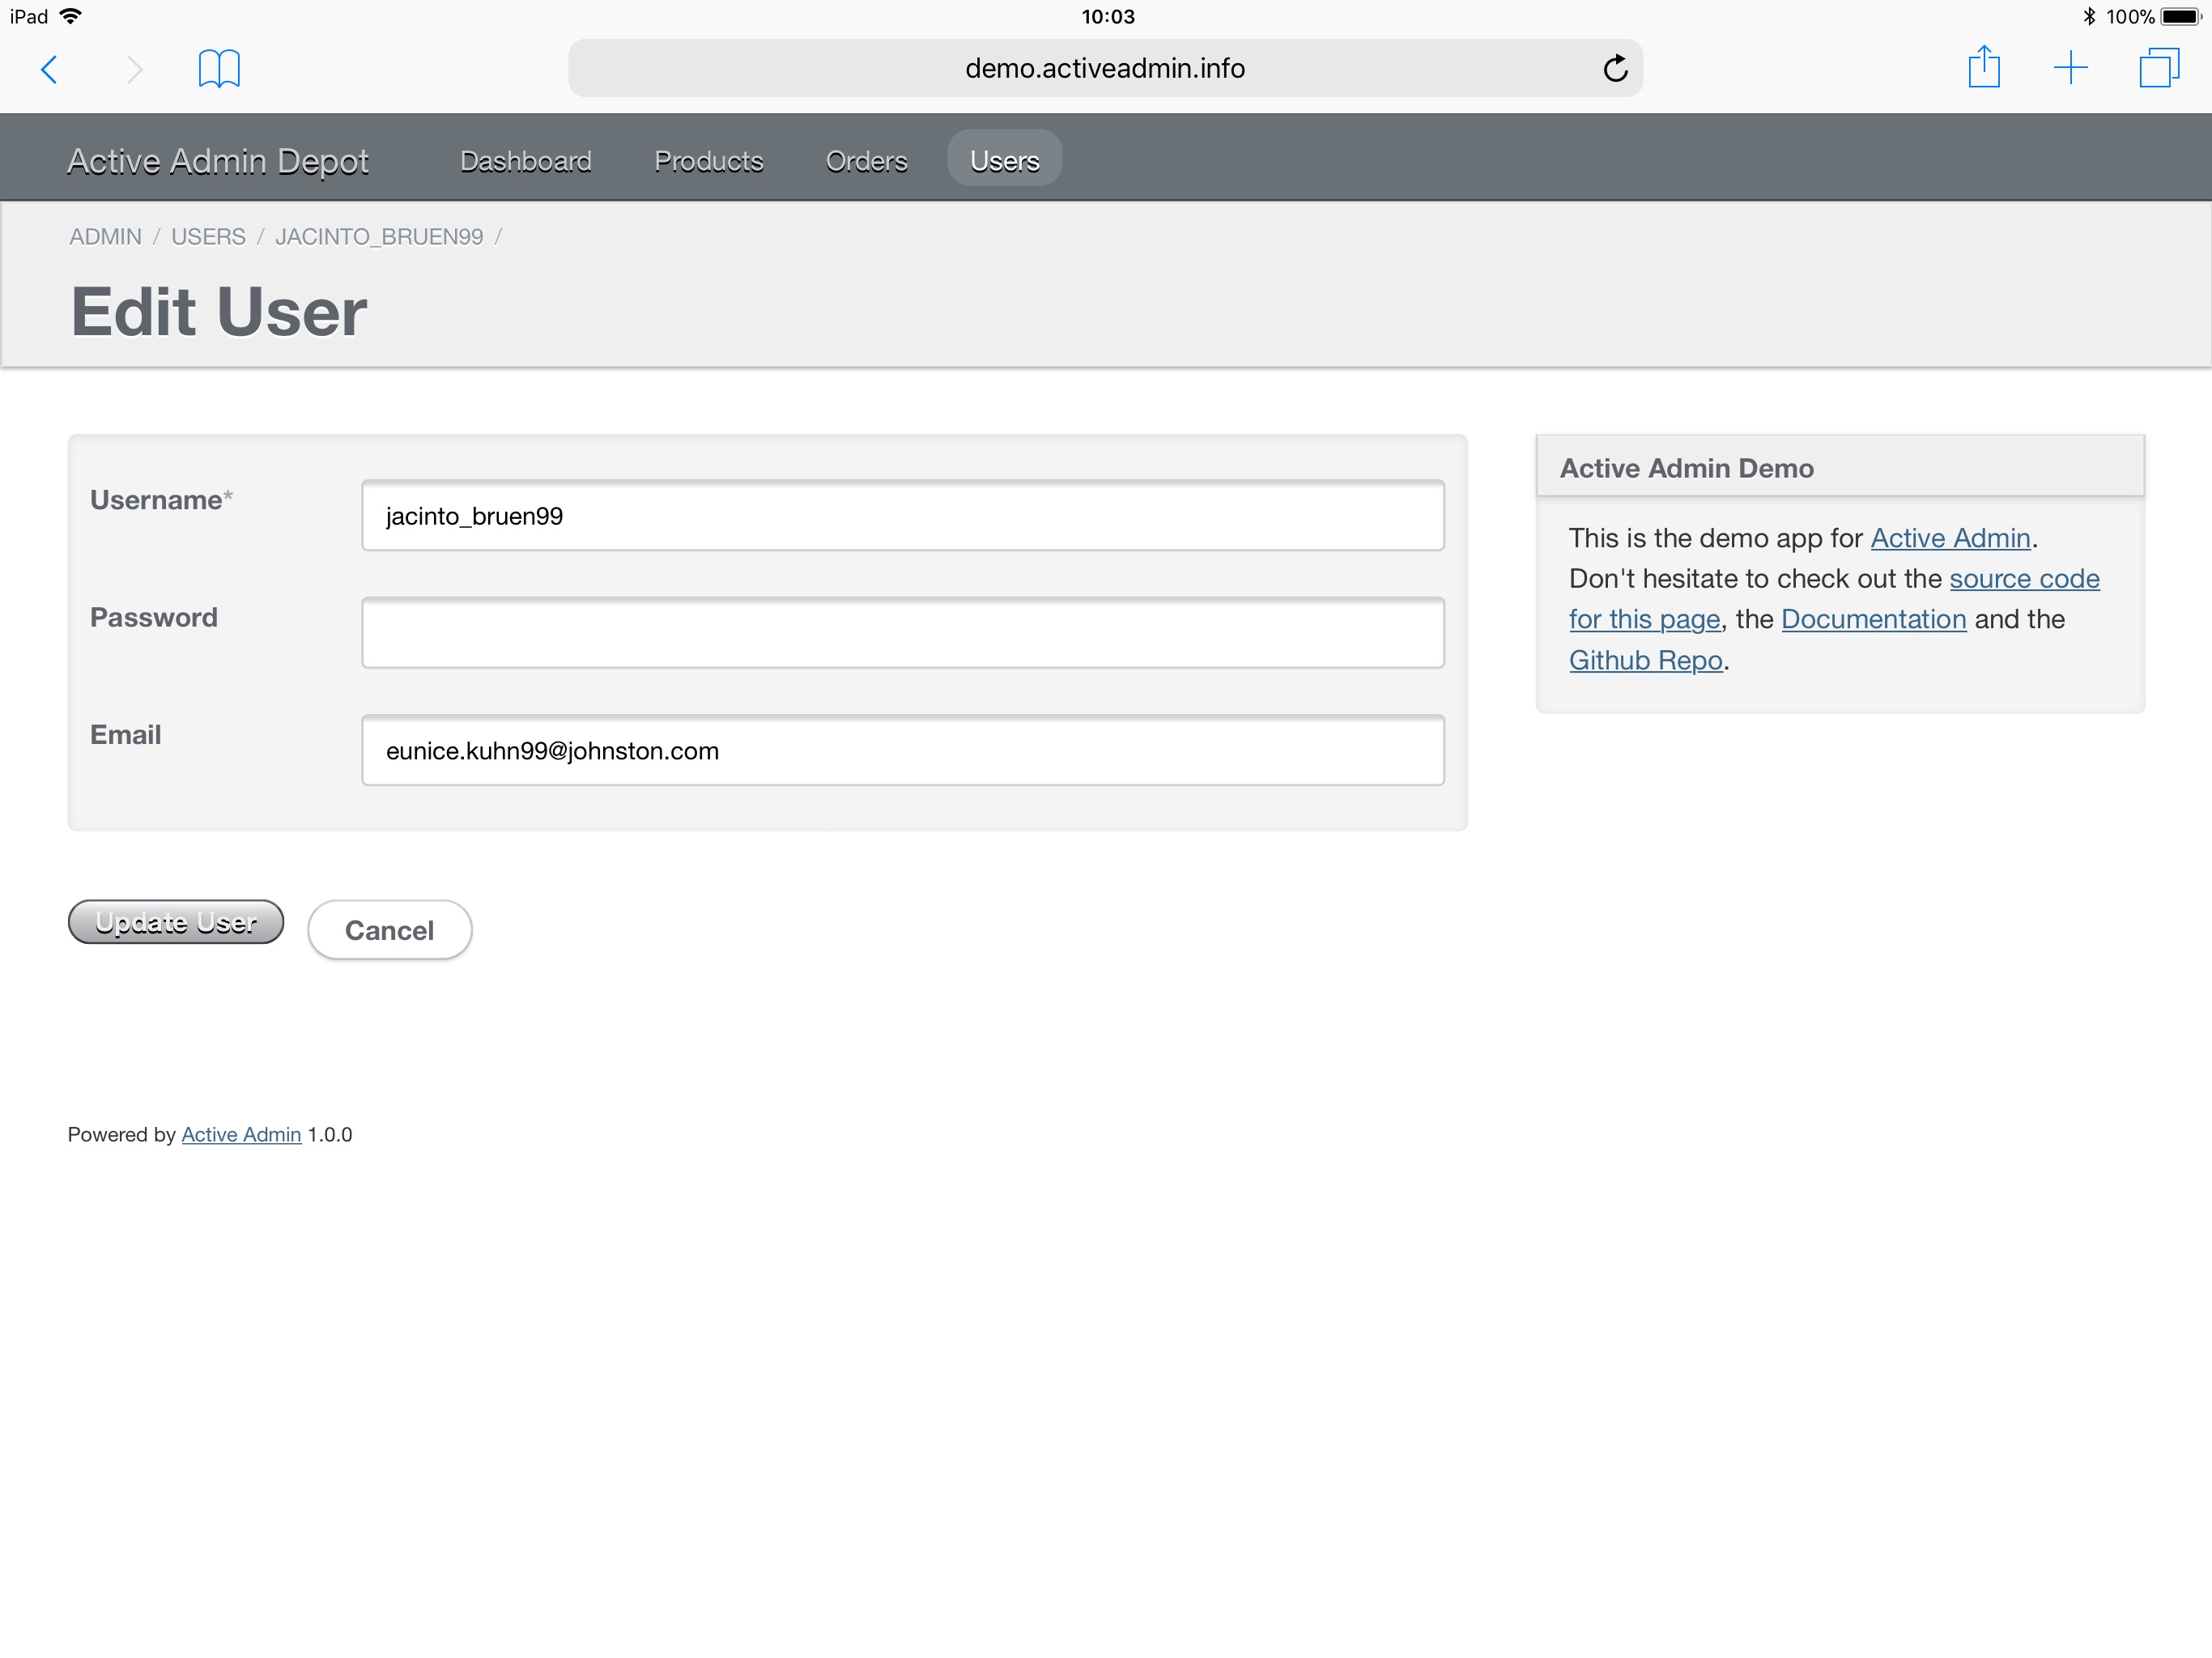Tap the Safari back arrow
2212x1658 pixels.
click(48, 69)
